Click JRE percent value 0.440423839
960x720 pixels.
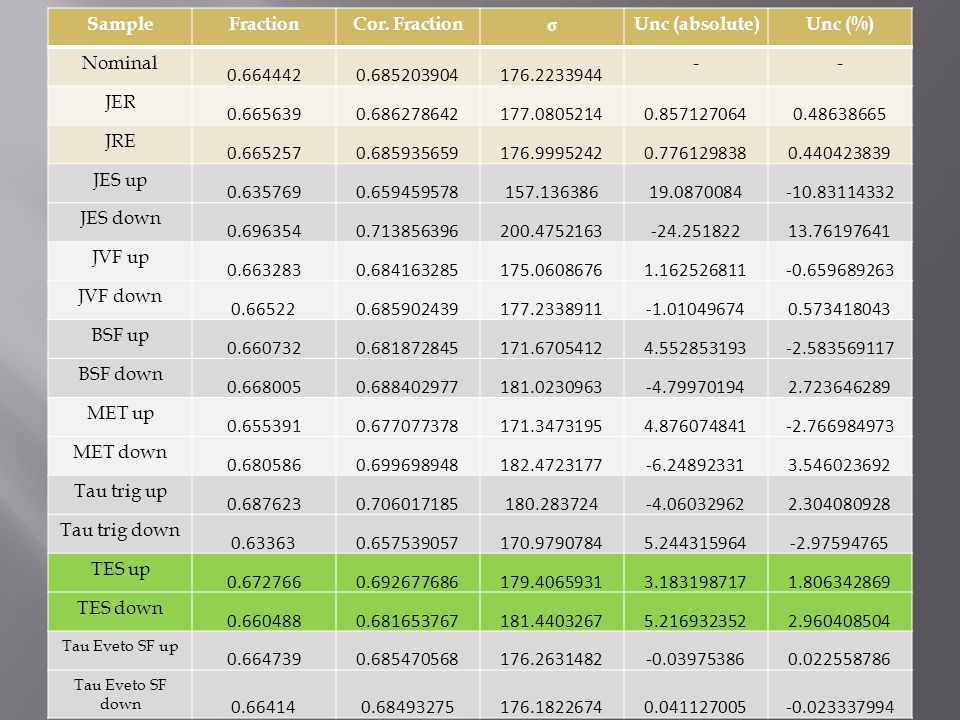pyautogui.click(x=839, y=153)
